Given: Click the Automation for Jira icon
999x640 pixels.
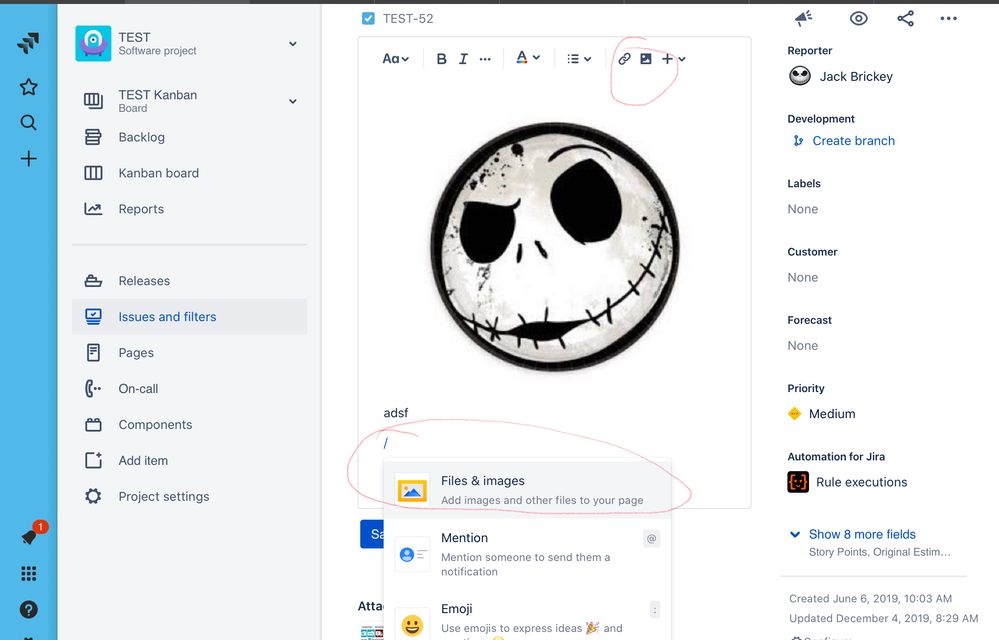Looking at the screenshot, I should (798, 482).
